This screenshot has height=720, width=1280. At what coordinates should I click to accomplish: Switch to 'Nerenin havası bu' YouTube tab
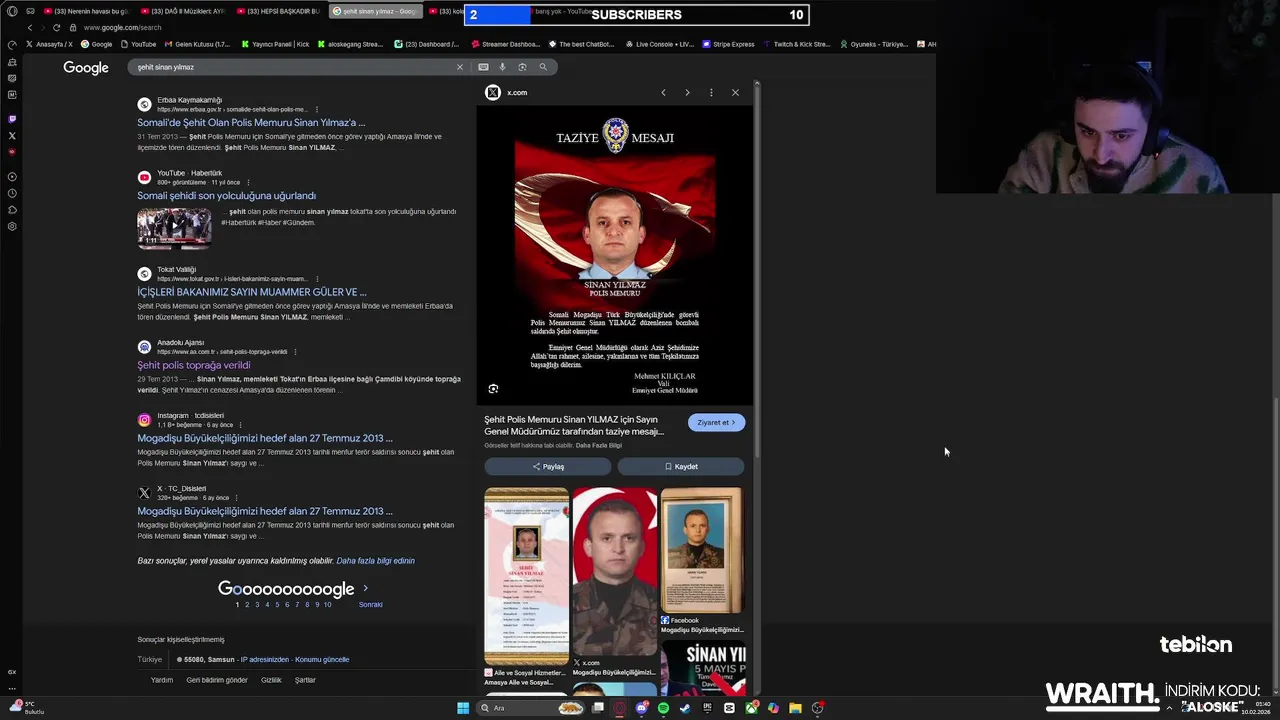(85, 11)
